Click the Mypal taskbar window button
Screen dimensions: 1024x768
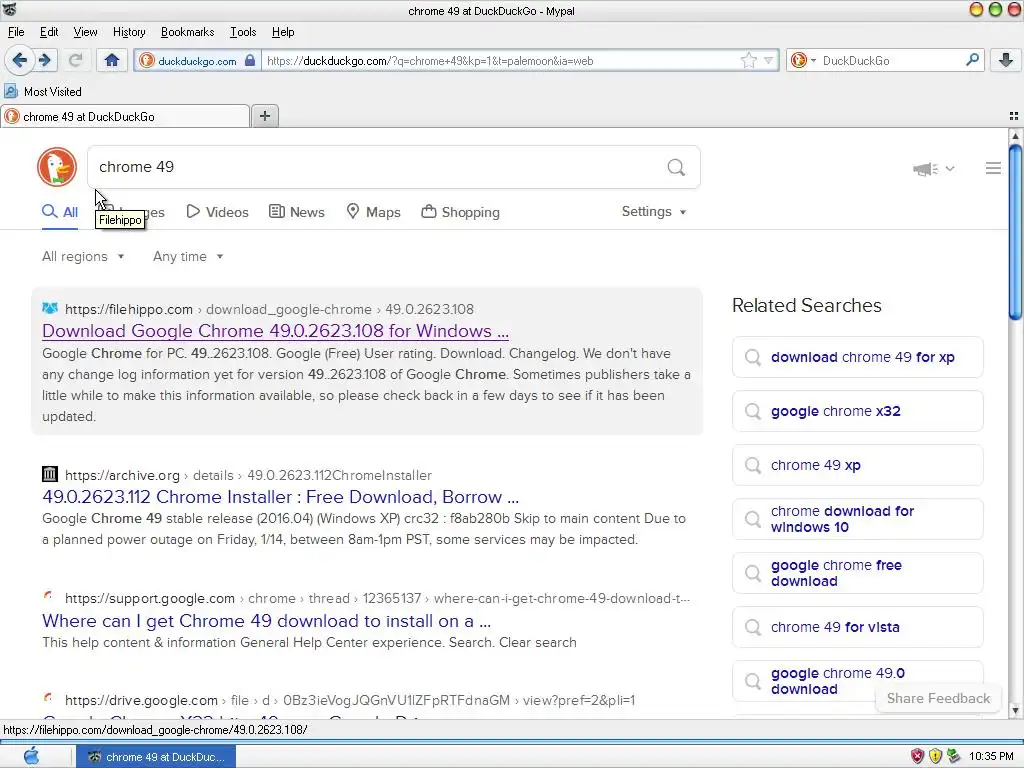click(156, 757)
